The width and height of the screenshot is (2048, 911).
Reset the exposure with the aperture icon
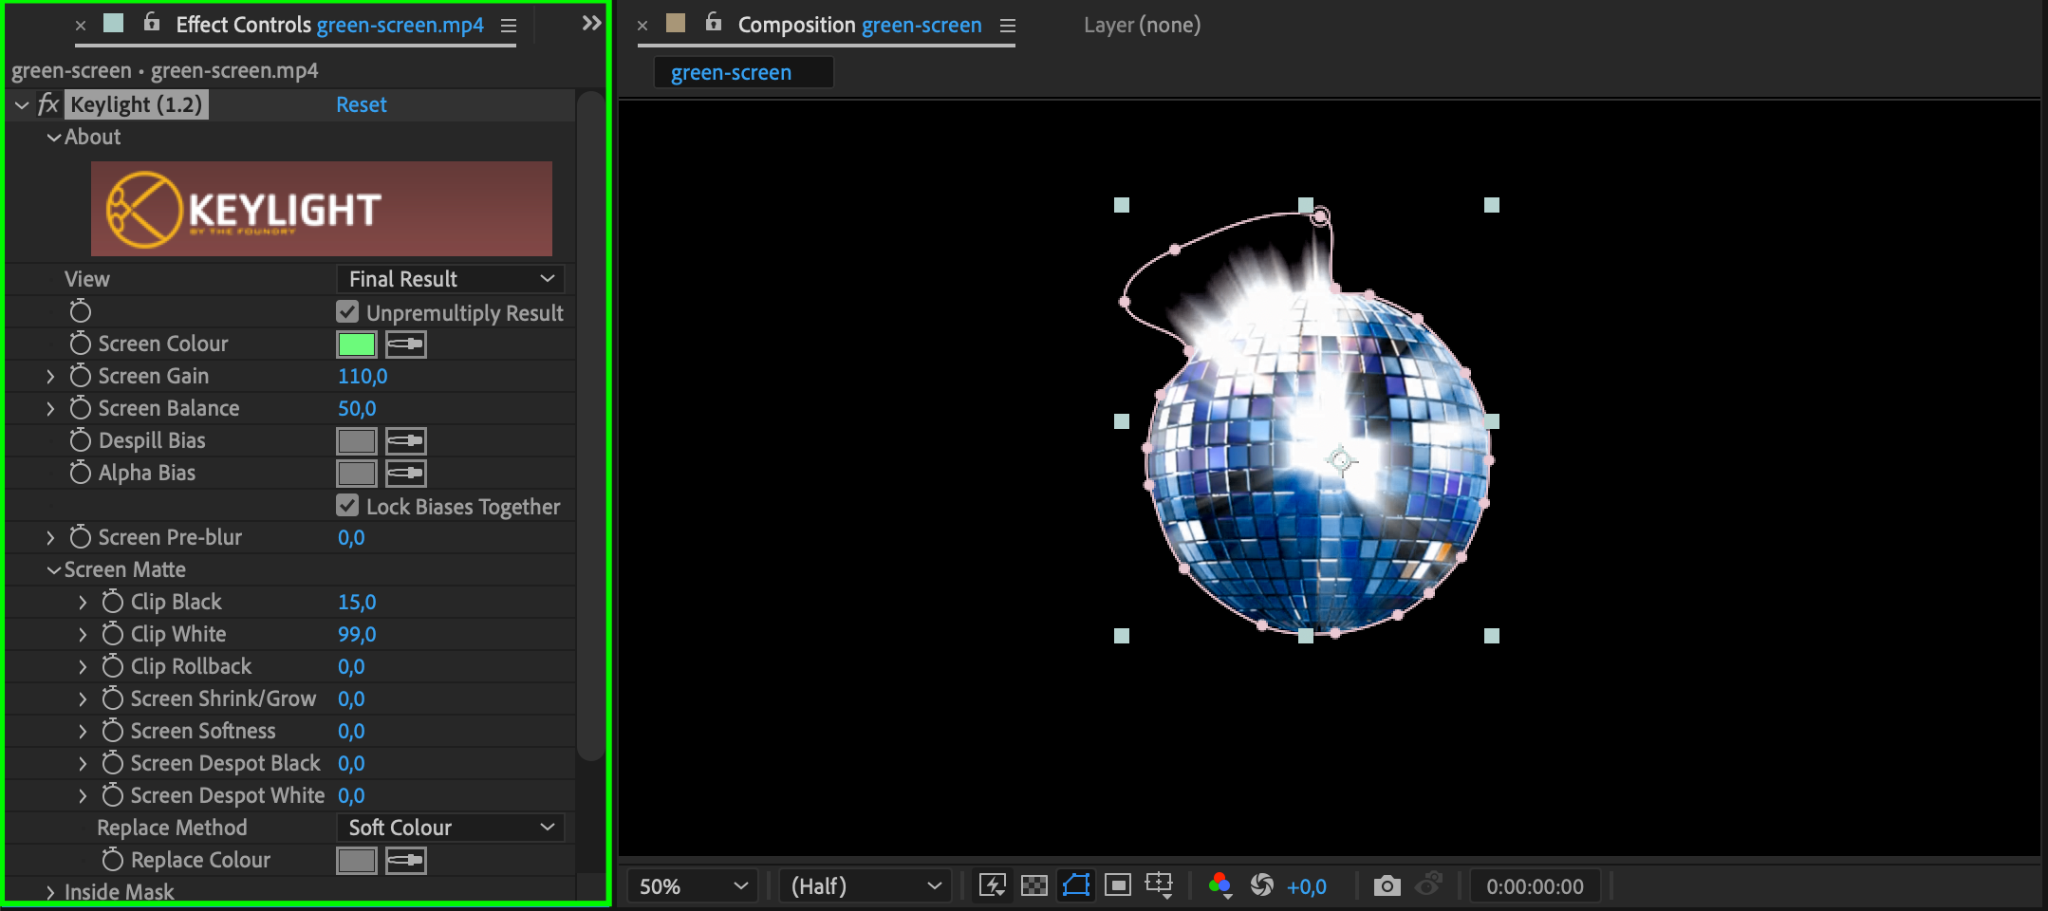pyautogui.click(x=1262, y=885)
